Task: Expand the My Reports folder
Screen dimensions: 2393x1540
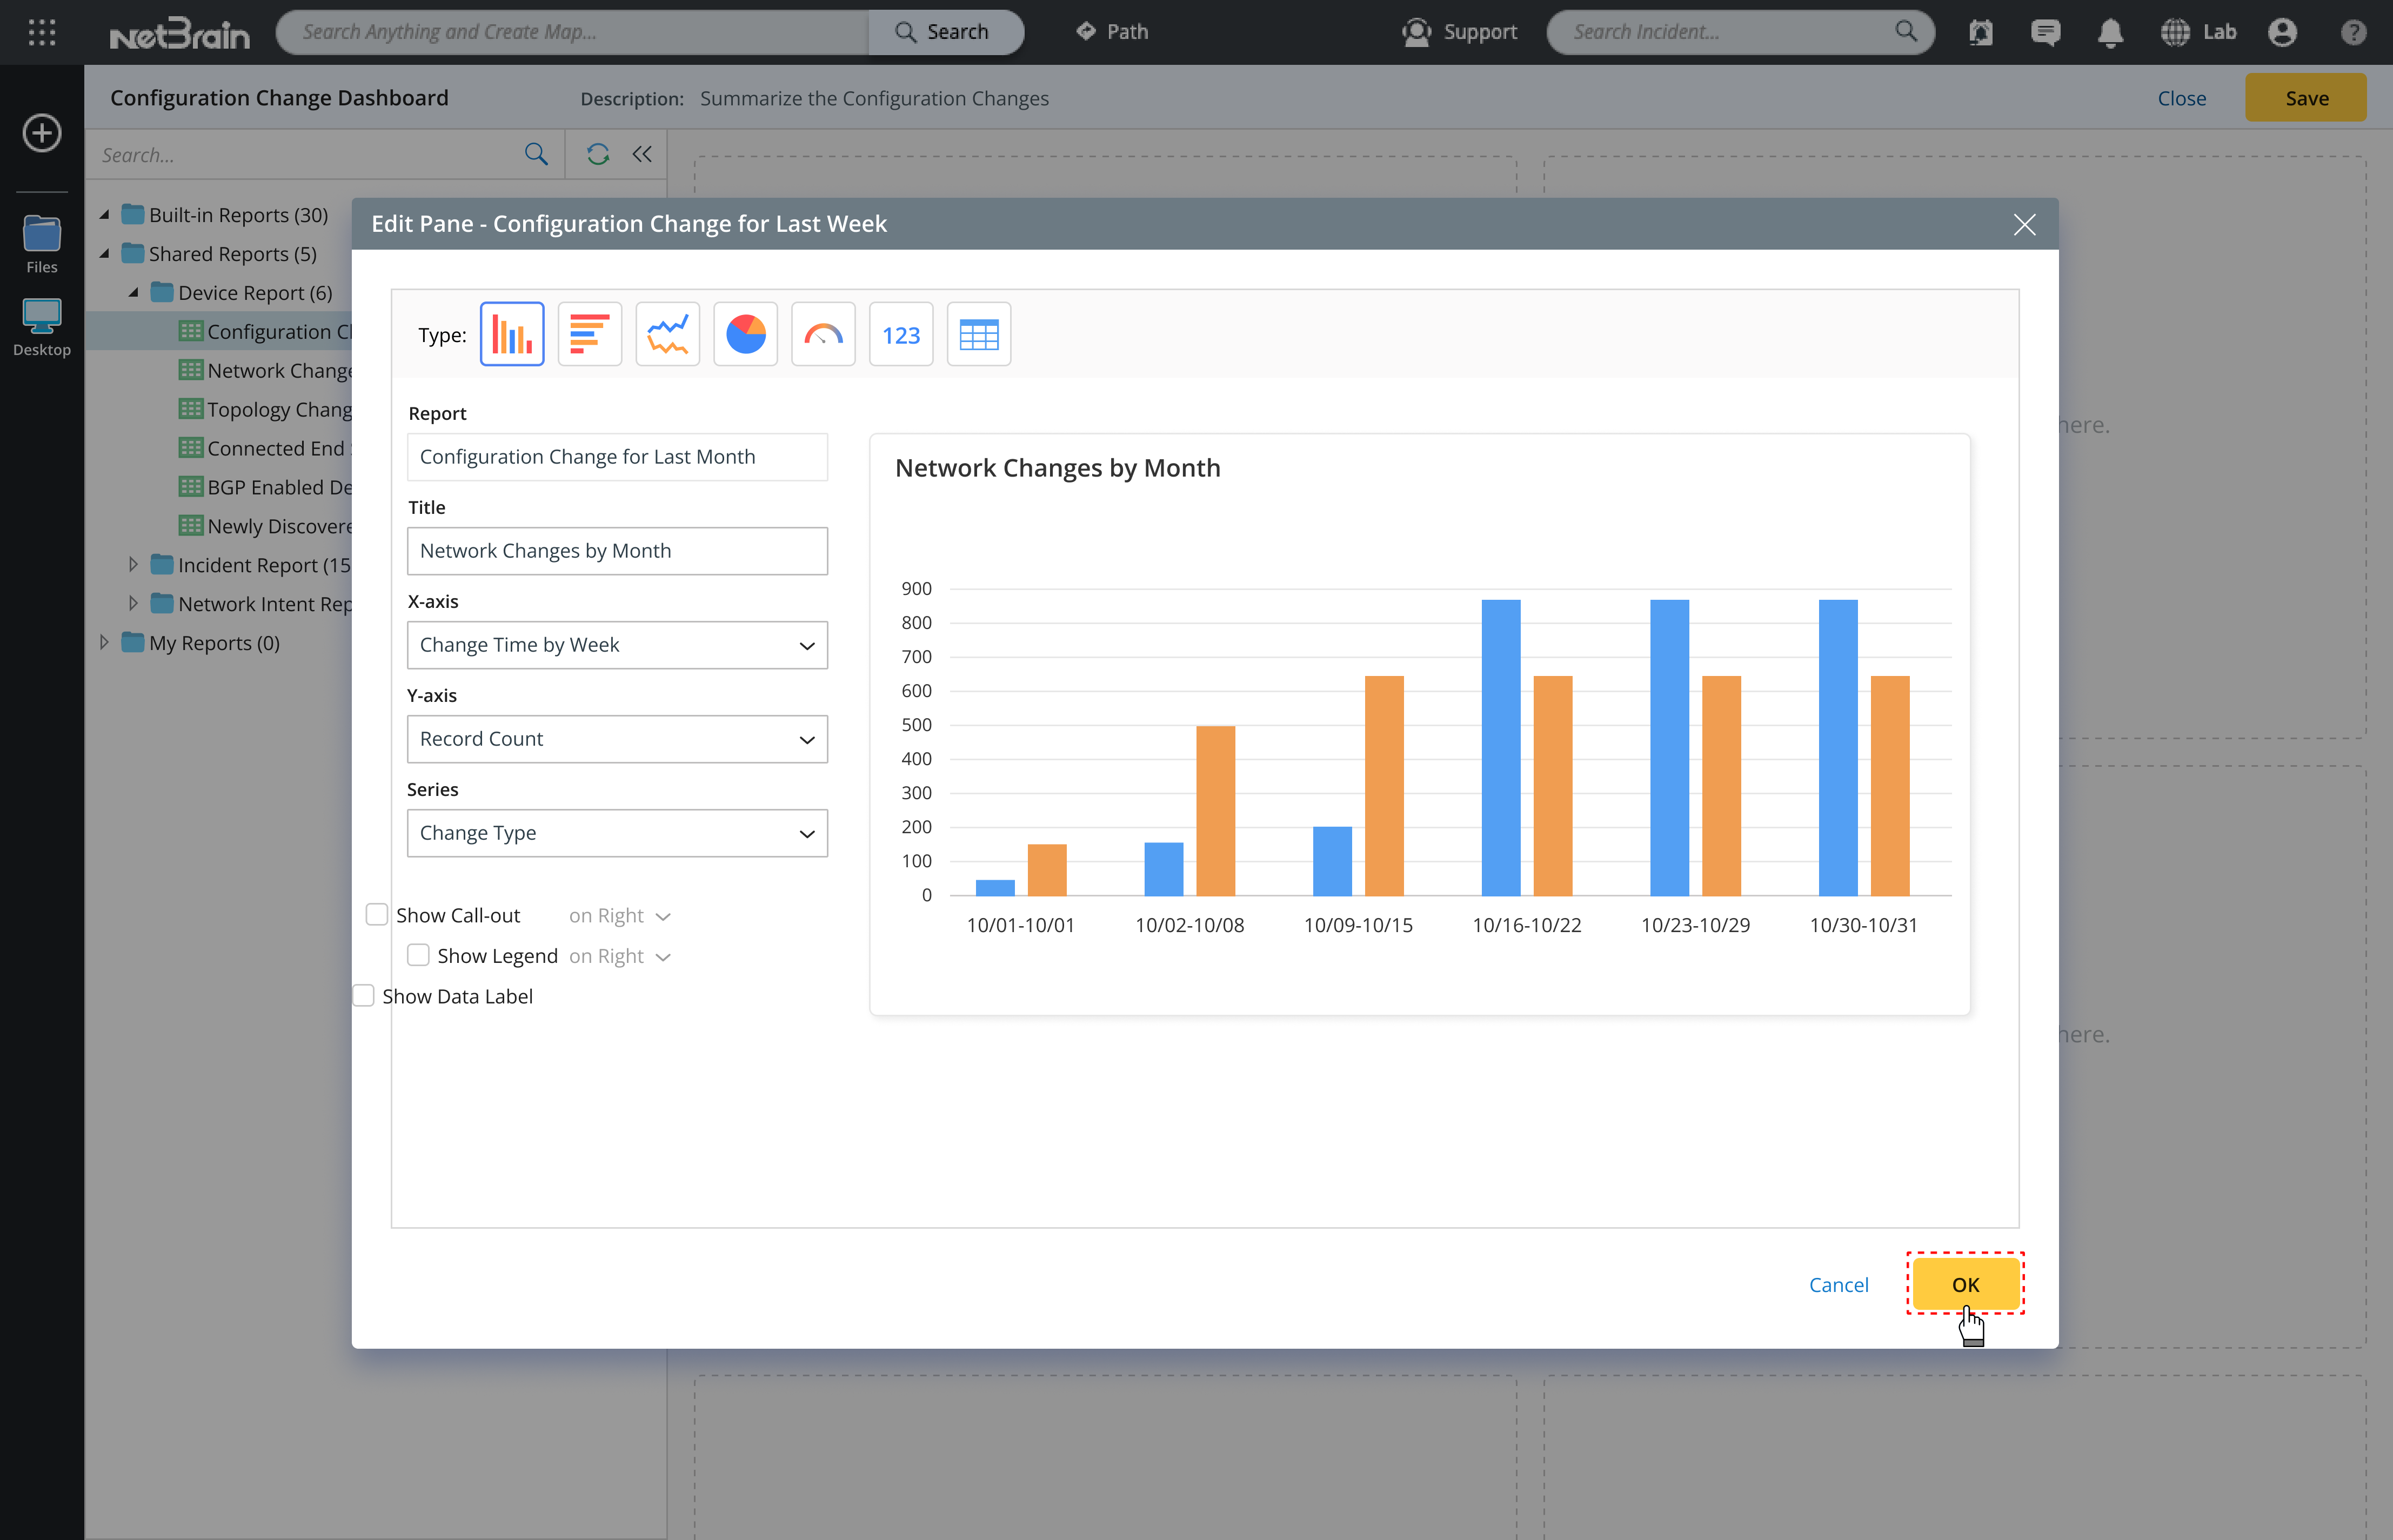Action: pos(104,643)
